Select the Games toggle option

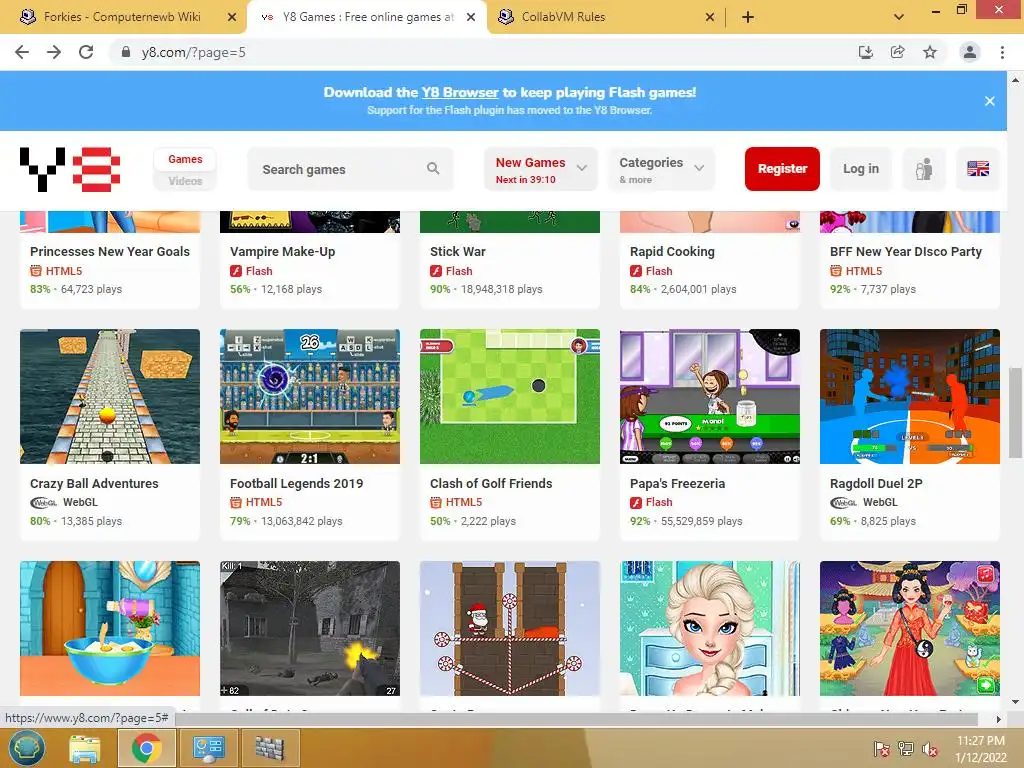tap(185, 159)
